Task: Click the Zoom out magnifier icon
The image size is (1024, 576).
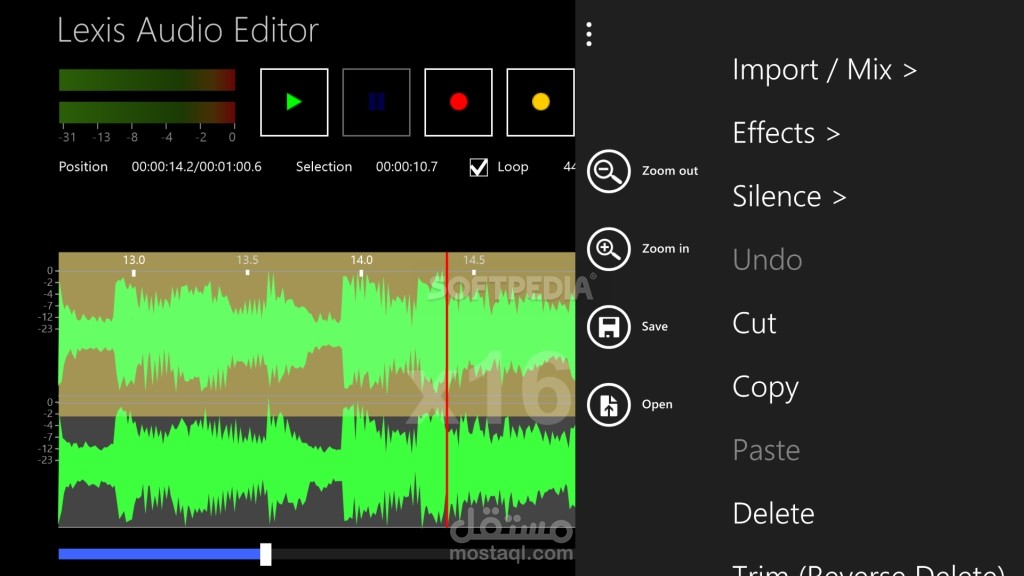Action: point(609,171)
